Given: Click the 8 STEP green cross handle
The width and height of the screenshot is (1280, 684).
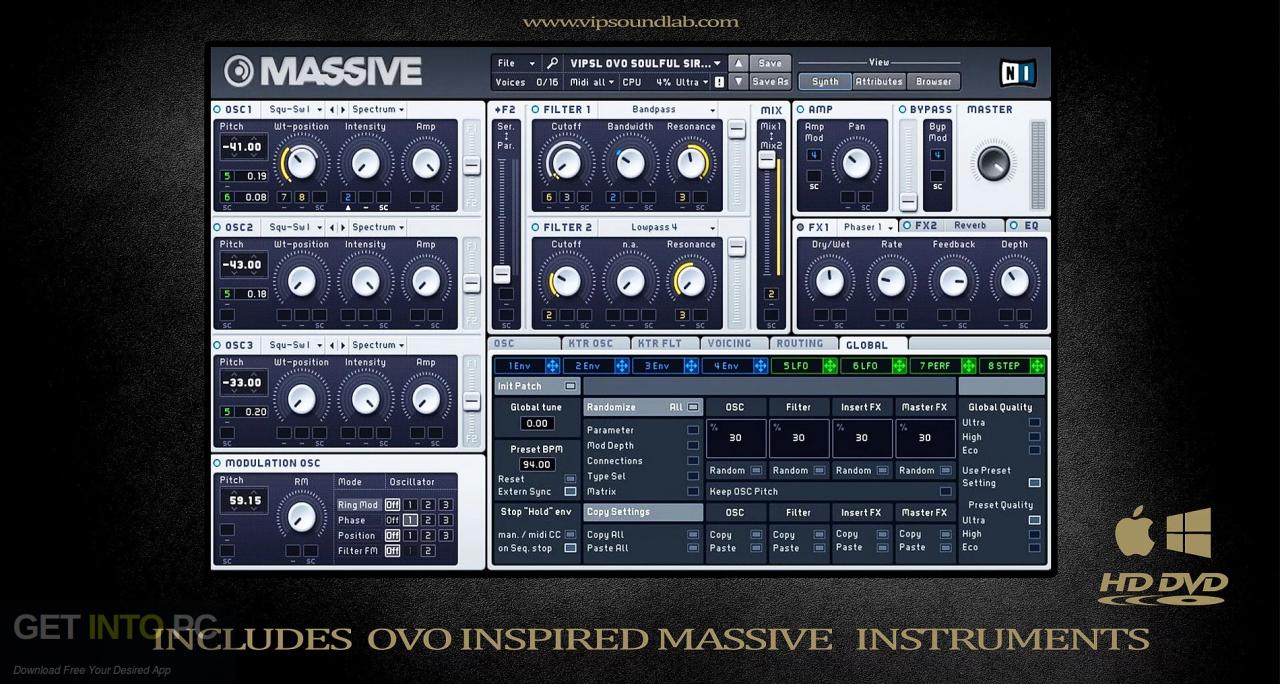Looking at the screenshot, I should click(x=1037, y=366).
